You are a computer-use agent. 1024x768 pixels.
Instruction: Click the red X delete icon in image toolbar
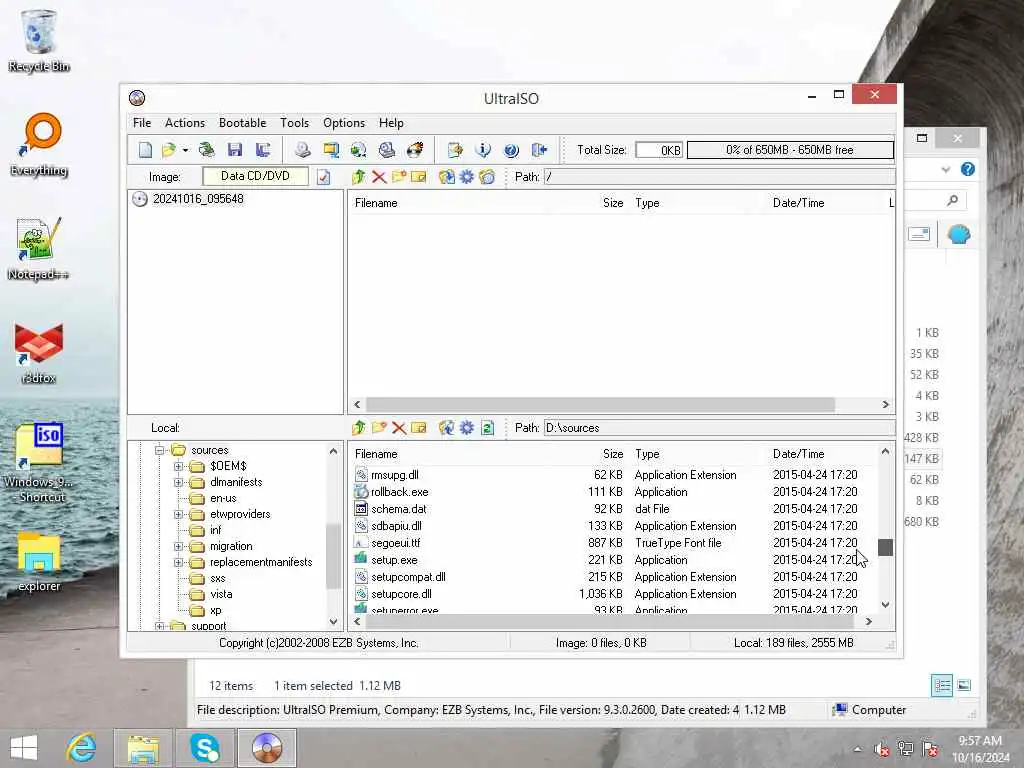pyautogui.click(x=379, y=176)
